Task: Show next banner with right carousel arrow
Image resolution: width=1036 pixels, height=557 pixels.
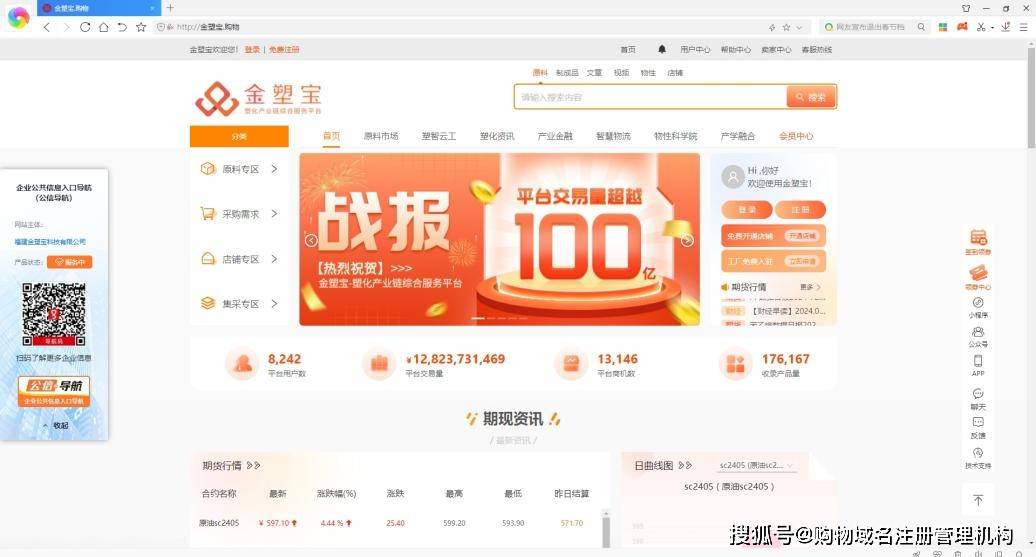Action: (x=687, y=241)
